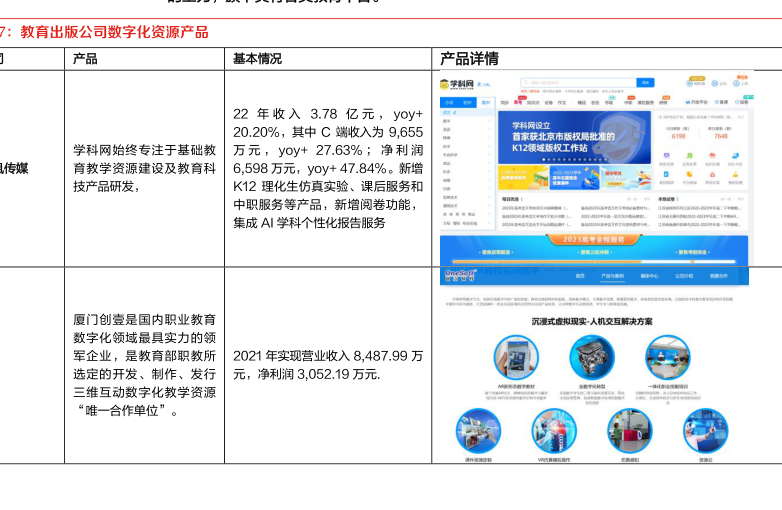Click the text 22年收入3.78亿元
This screenshot has width=782, height=510.
tap(304, 114)
